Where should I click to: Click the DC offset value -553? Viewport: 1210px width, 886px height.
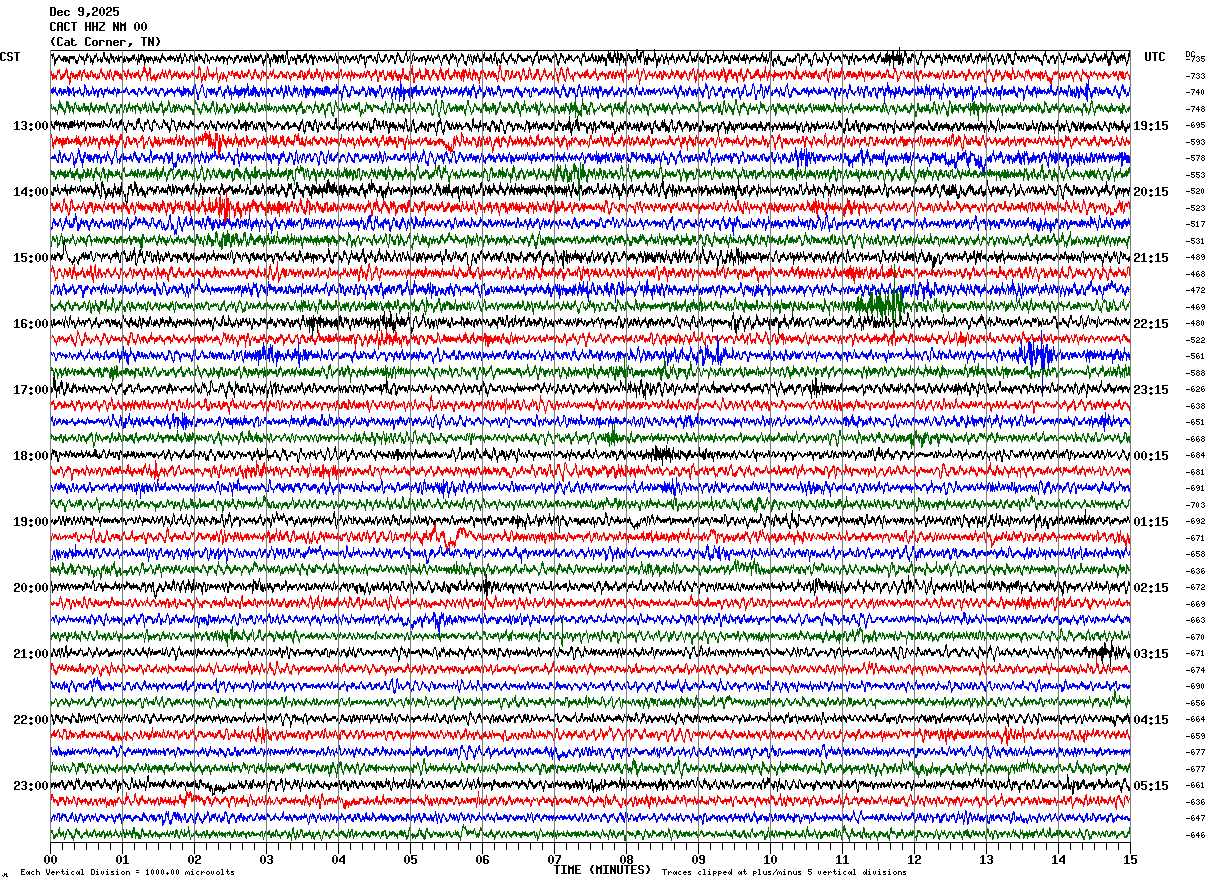tap(1195, 175)
